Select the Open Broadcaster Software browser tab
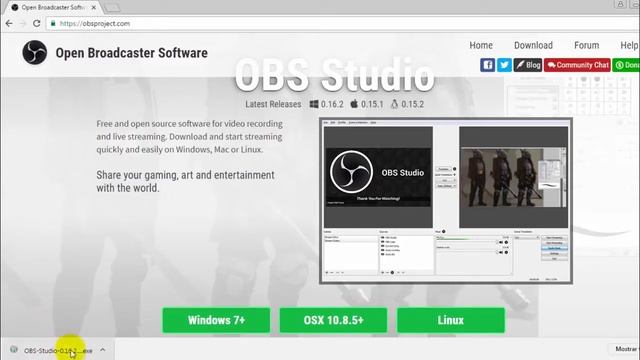Image resolution: width=640 pixels, height=360 pixels. click(53, 7)
